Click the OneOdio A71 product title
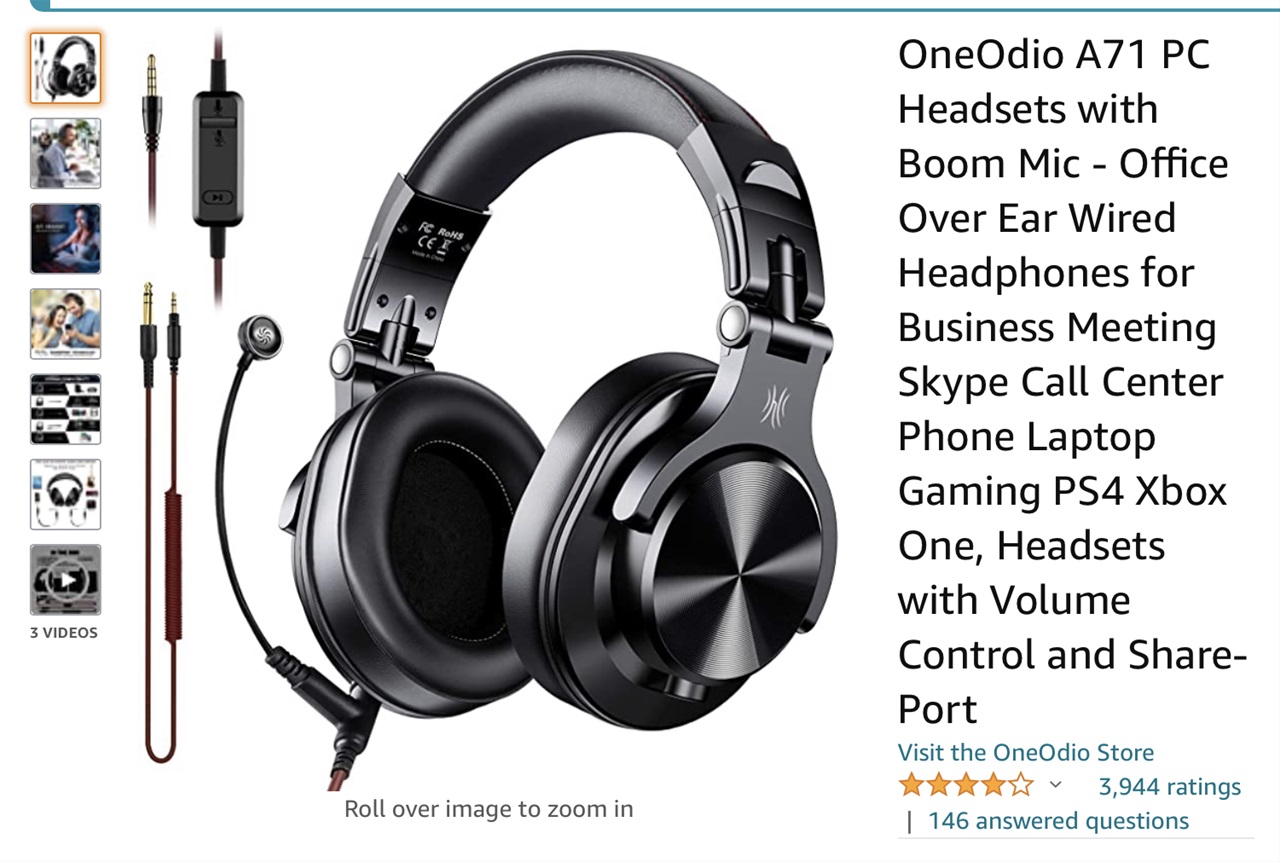This screenshot has width=1280, height=862. pos(1072,381)
